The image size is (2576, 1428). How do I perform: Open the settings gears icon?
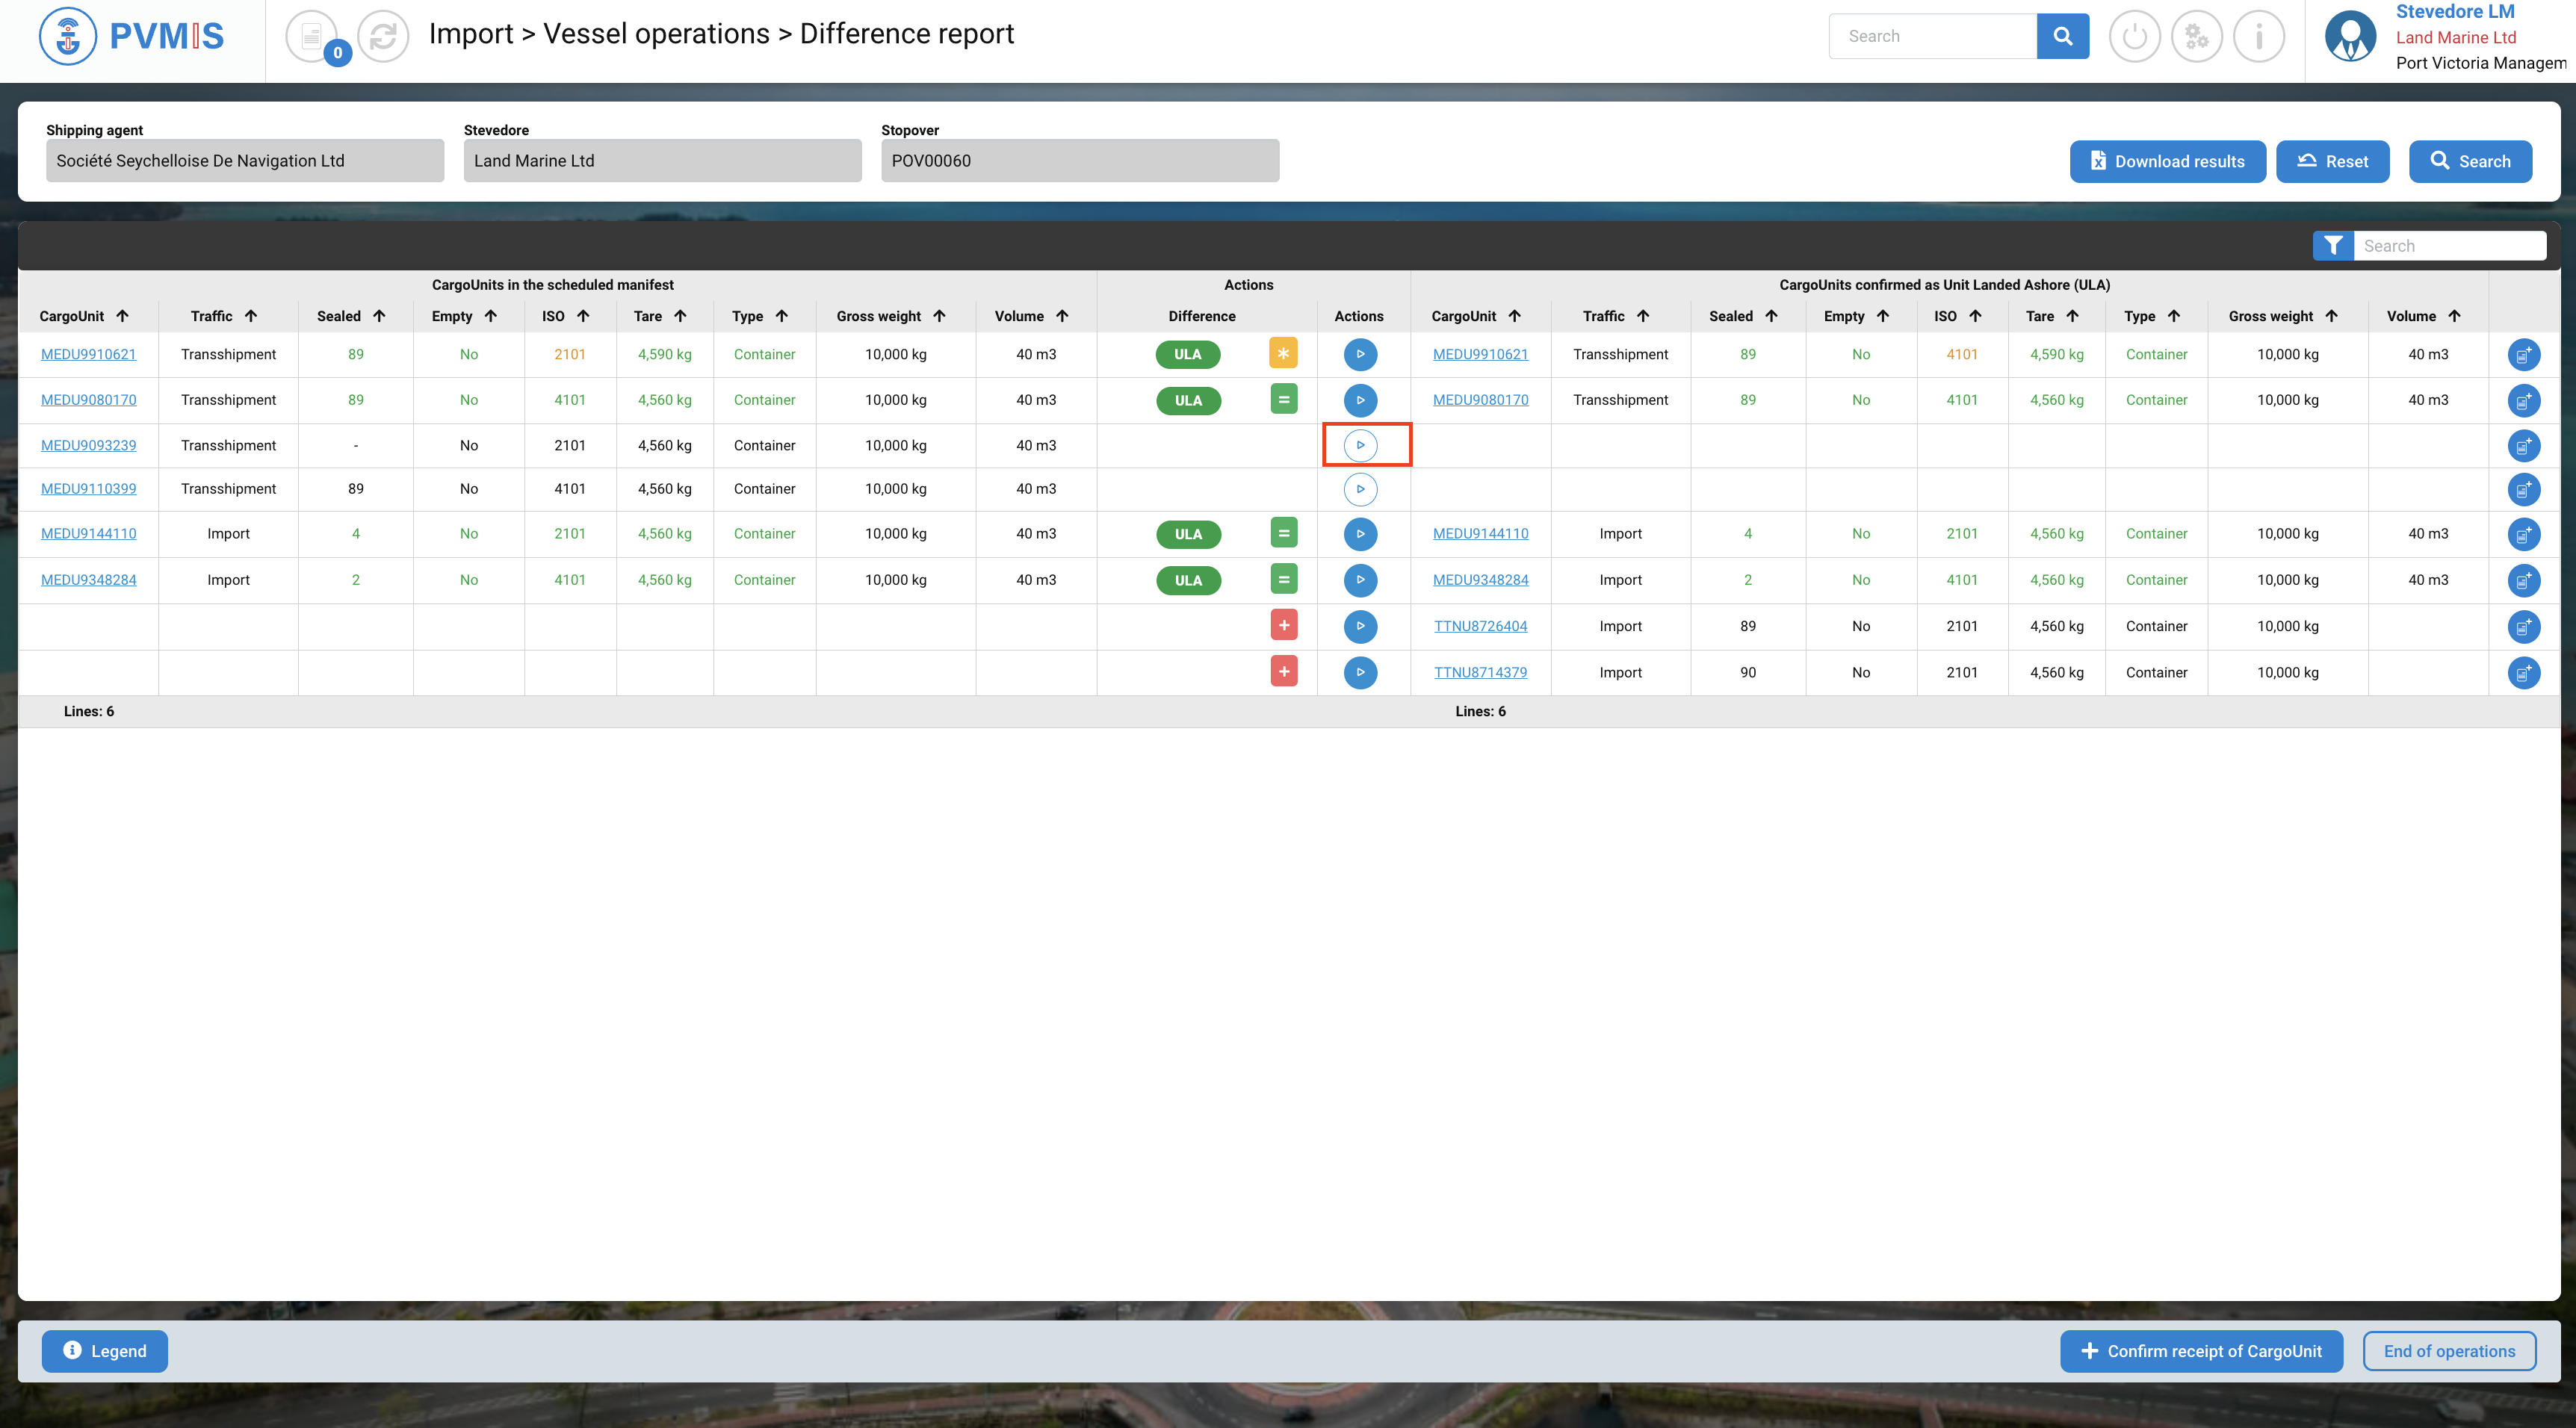point(2196,37)
